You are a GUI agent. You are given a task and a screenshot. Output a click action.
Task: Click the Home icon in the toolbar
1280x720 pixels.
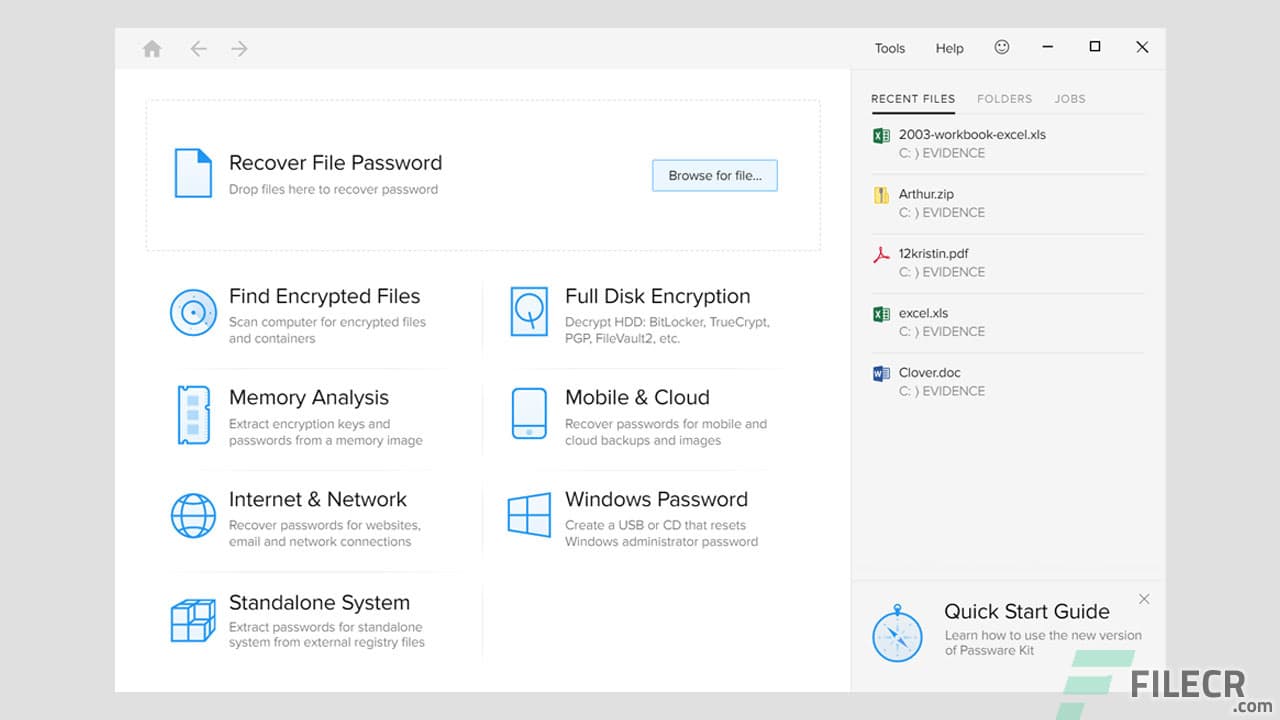click(151, 47)
